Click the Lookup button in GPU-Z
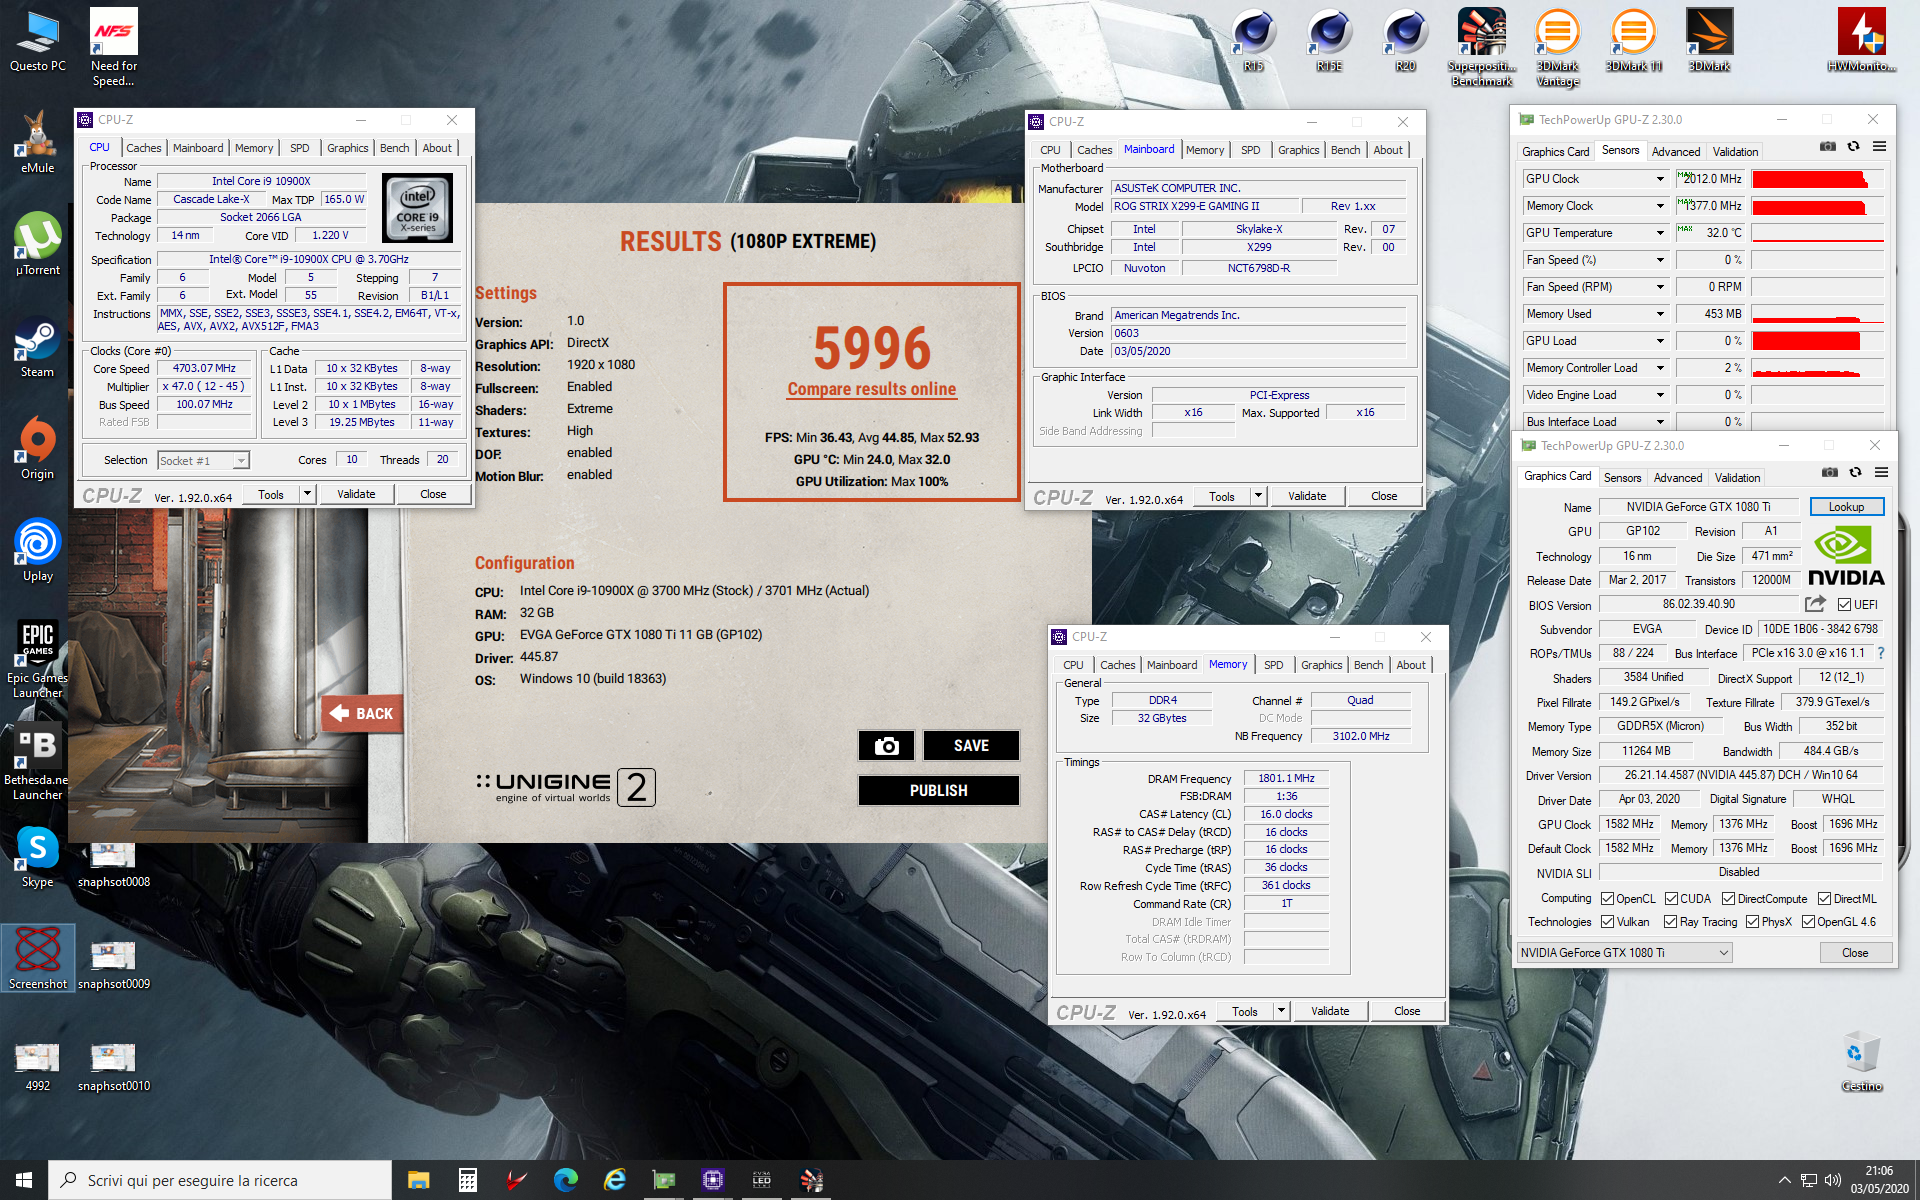Viewport: 1920px width, 1200px height. [x=1846, y=507]
